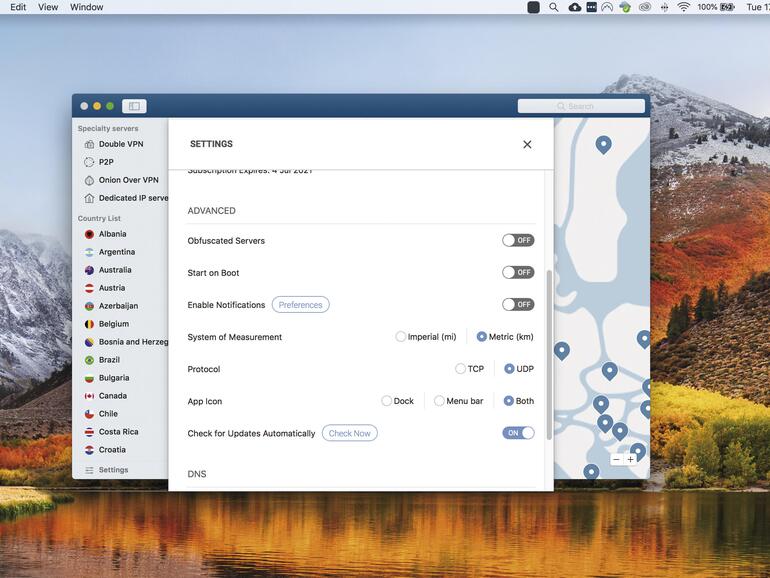Click the northernmost map server pin
Screen dimensions: 770x578
[604, 144]
